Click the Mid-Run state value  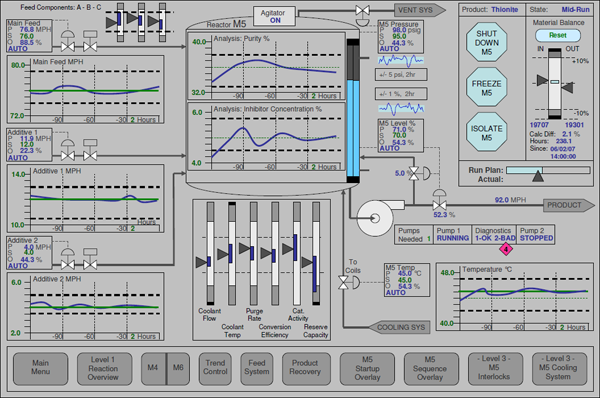(576, 10)
